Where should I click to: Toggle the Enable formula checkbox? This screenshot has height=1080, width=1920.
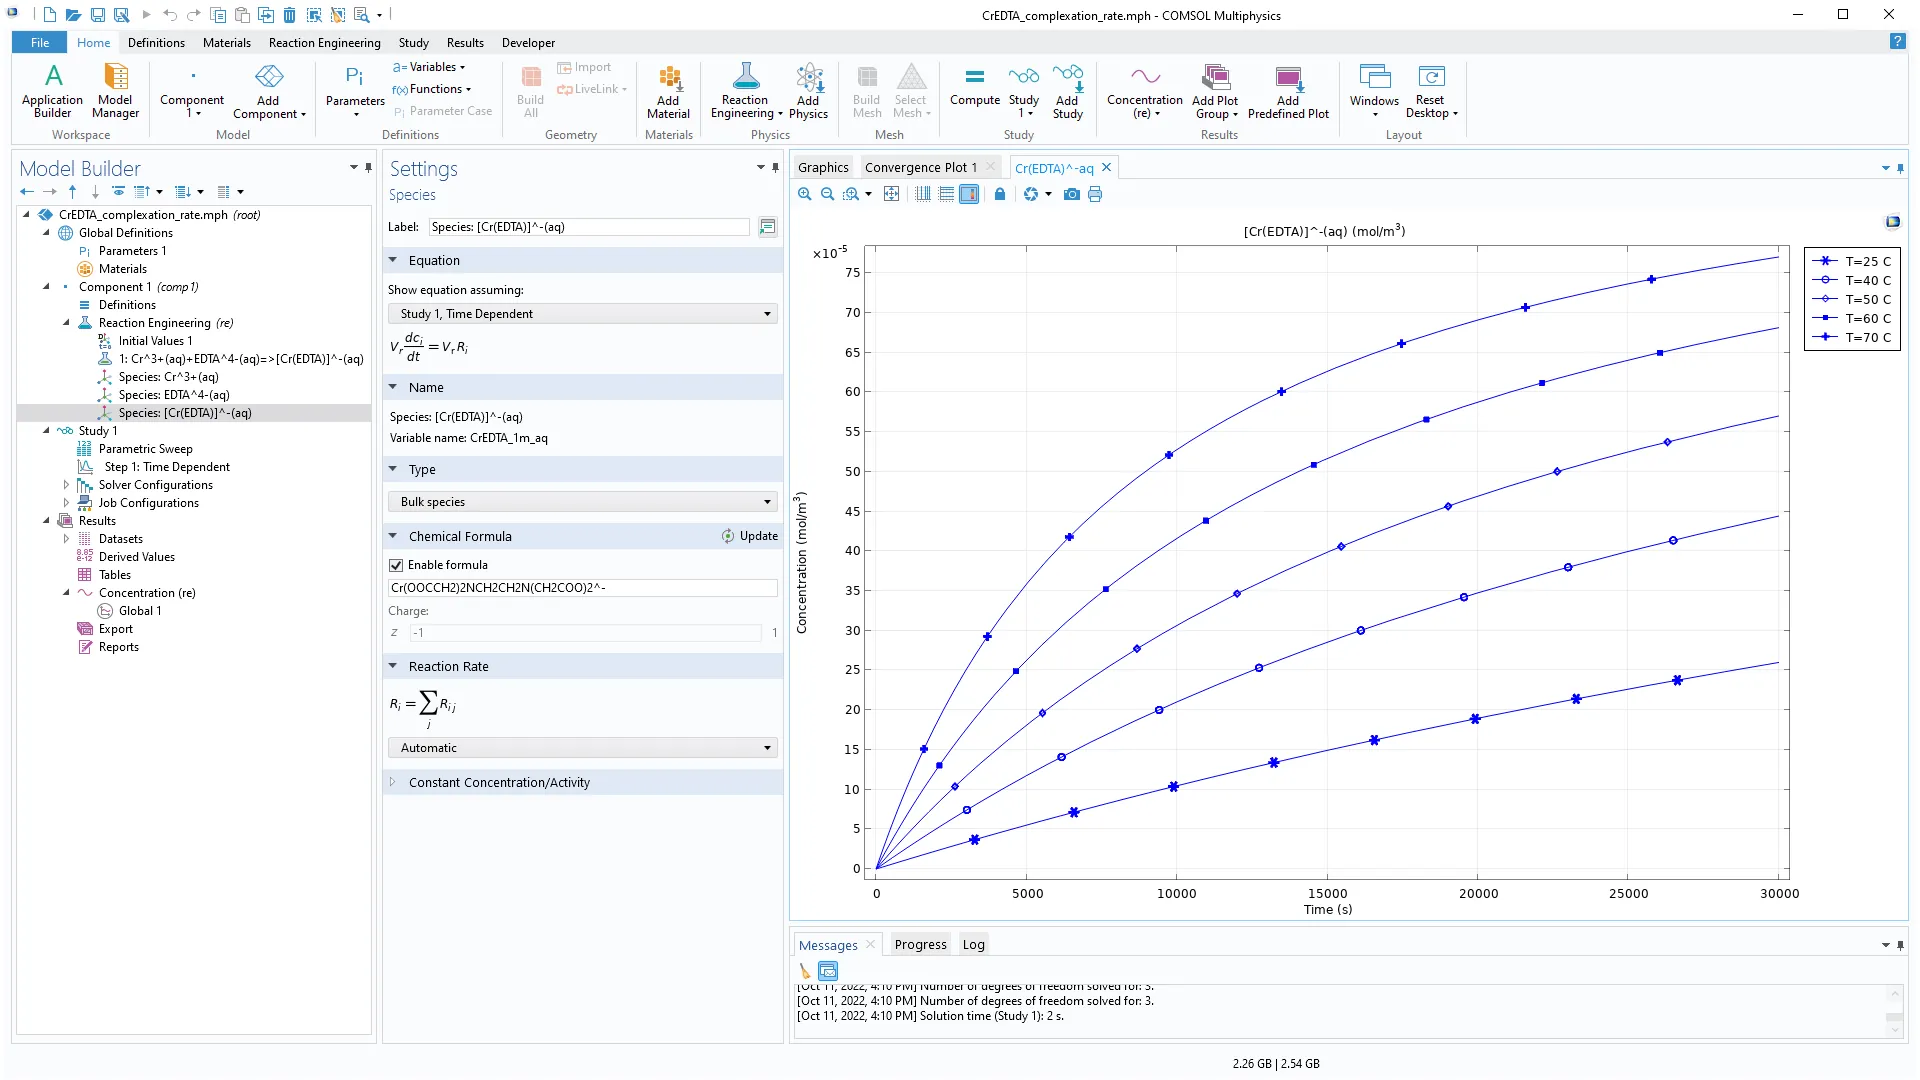coord(396,565)
